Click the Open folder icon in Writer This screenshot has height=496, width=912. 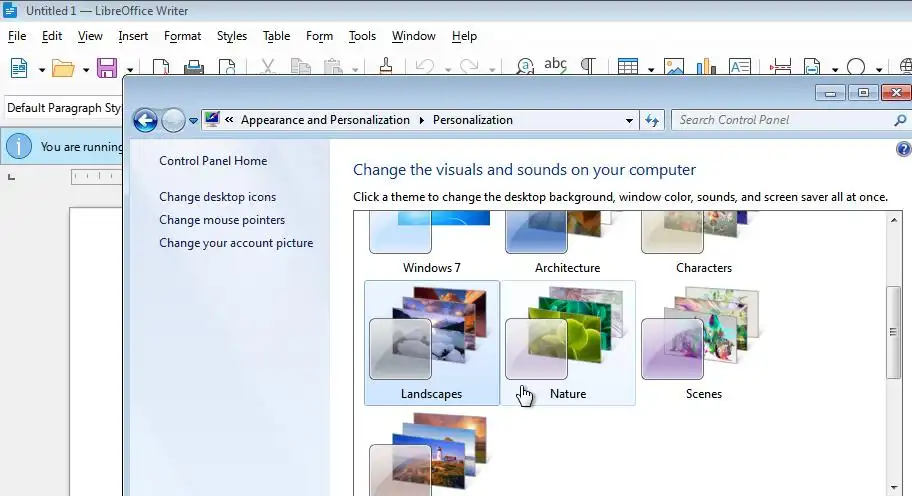[x=63, y=69]
